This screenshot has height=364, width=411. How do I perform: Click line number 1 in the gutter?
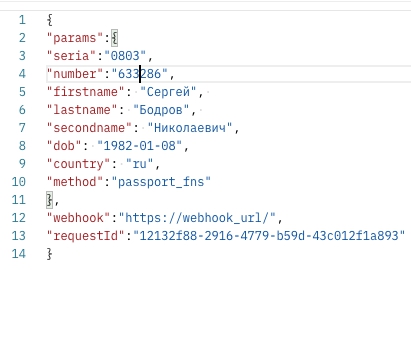(22, 20)
